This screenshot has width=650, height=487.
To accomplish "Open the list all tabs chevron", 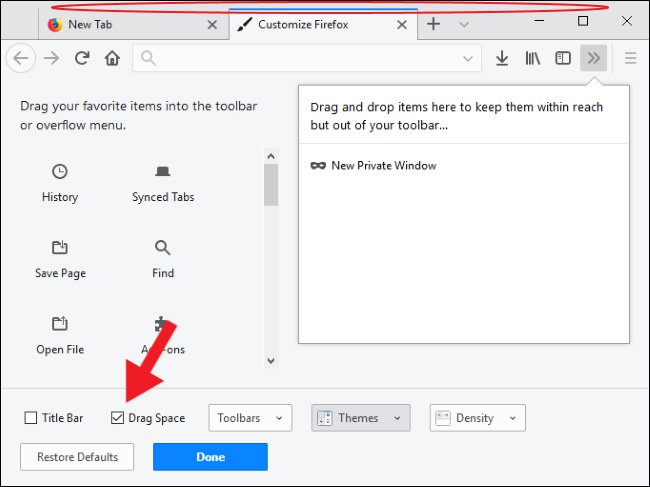I will click(x=464, y=25).
